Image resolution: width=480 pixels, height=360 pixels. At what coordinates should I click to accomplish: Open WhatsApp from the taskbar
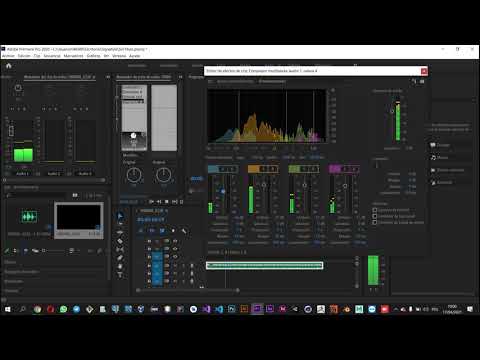pos(63,309)
